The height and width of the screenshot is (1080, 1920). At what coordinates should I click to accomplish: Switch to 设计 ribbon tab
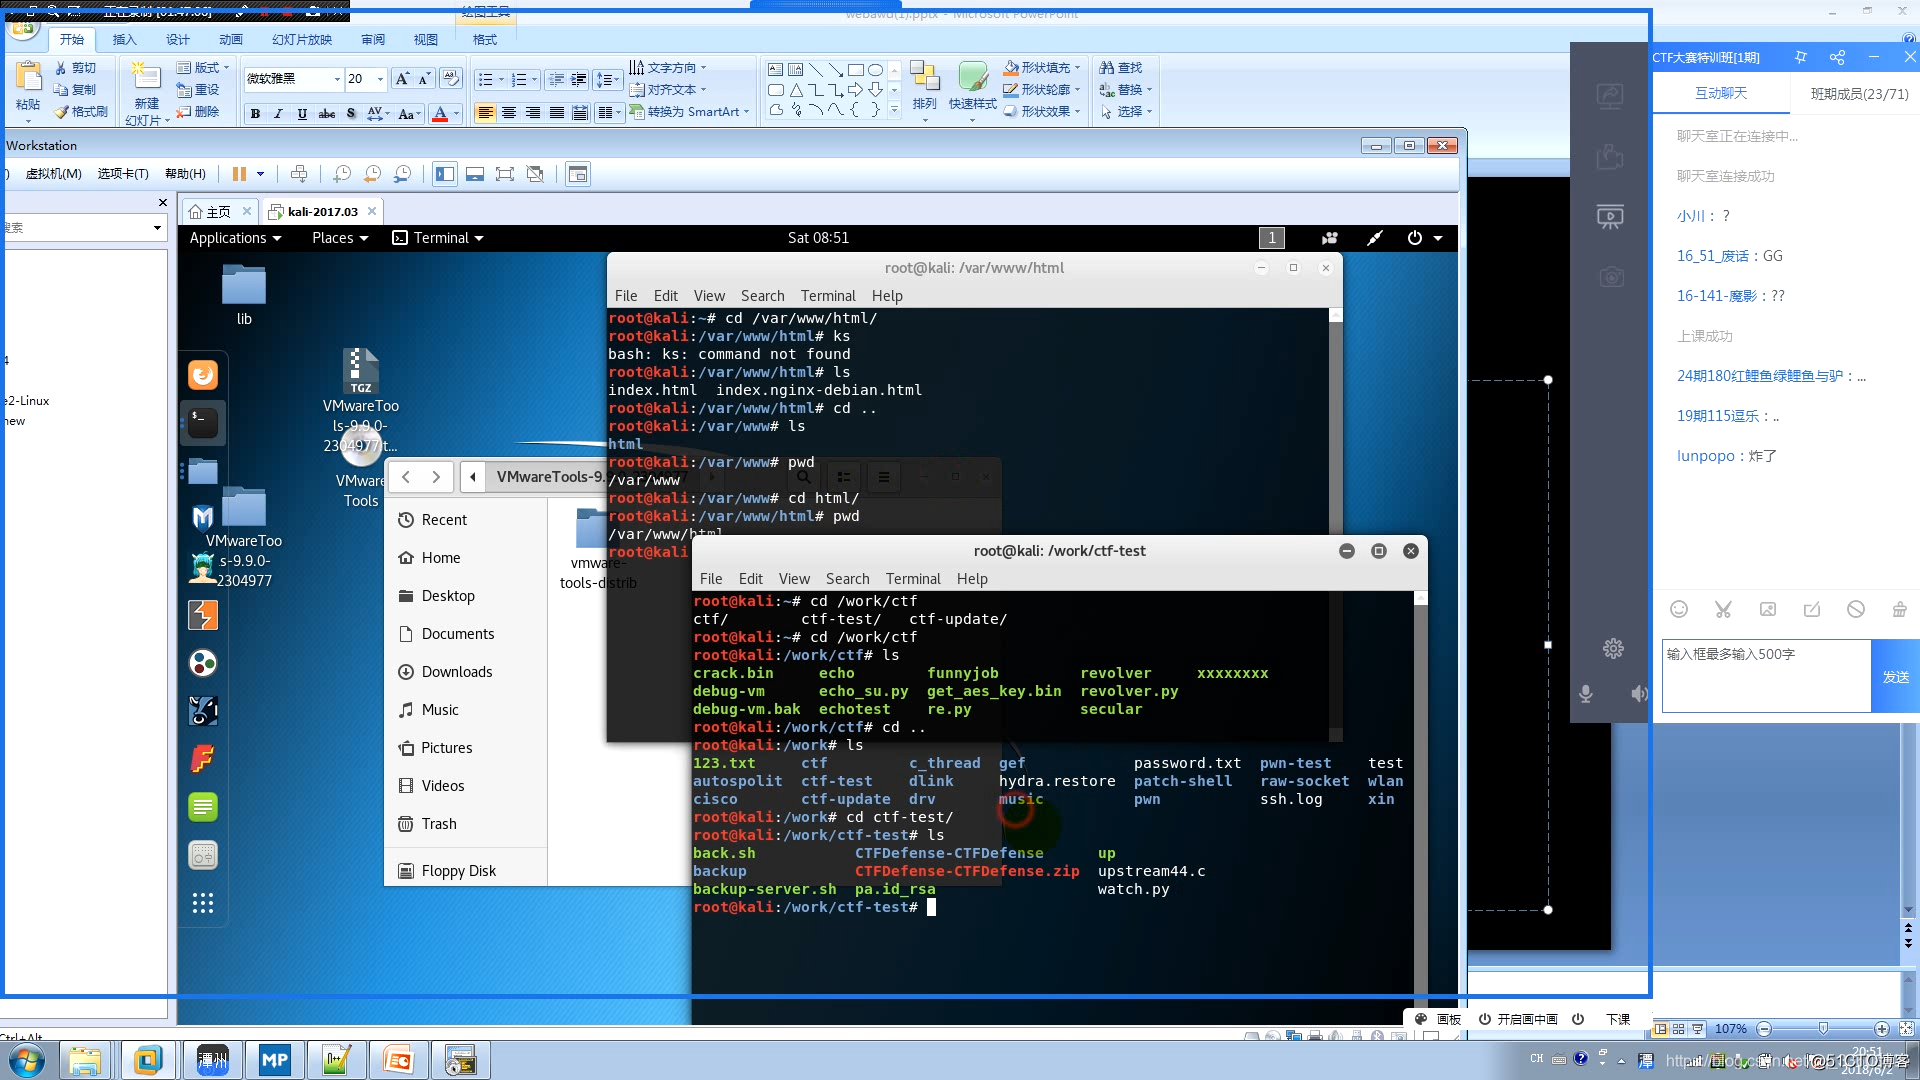(x=177, y=40)
